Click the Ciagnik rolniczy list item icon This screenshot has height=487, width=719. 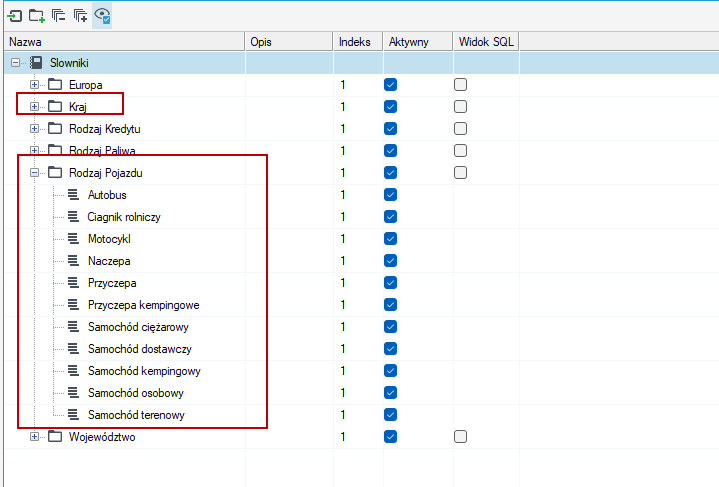pos(73,216)
